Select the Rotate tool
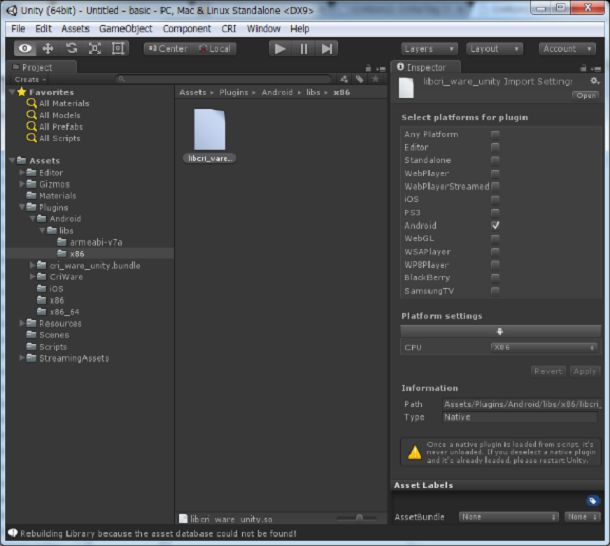This screenshot has height=546, width=610. [71, 48]
